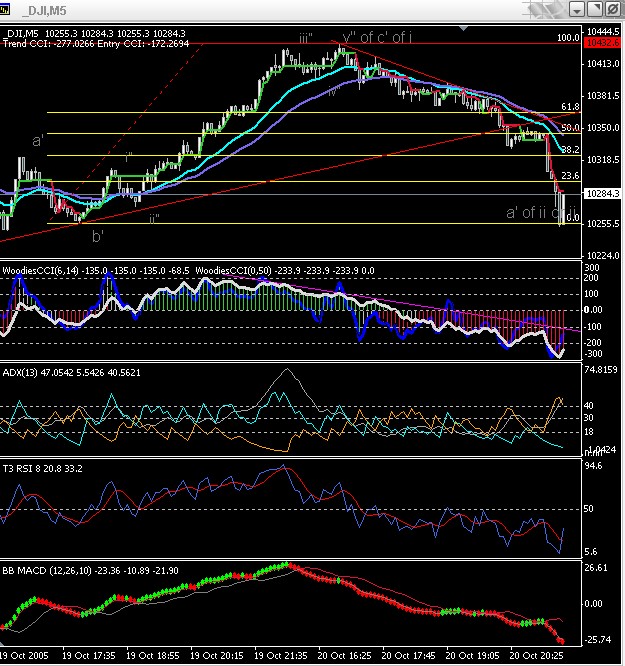Click the 10350.0 price scale value
625x666 pixels.
click(603, 128)
